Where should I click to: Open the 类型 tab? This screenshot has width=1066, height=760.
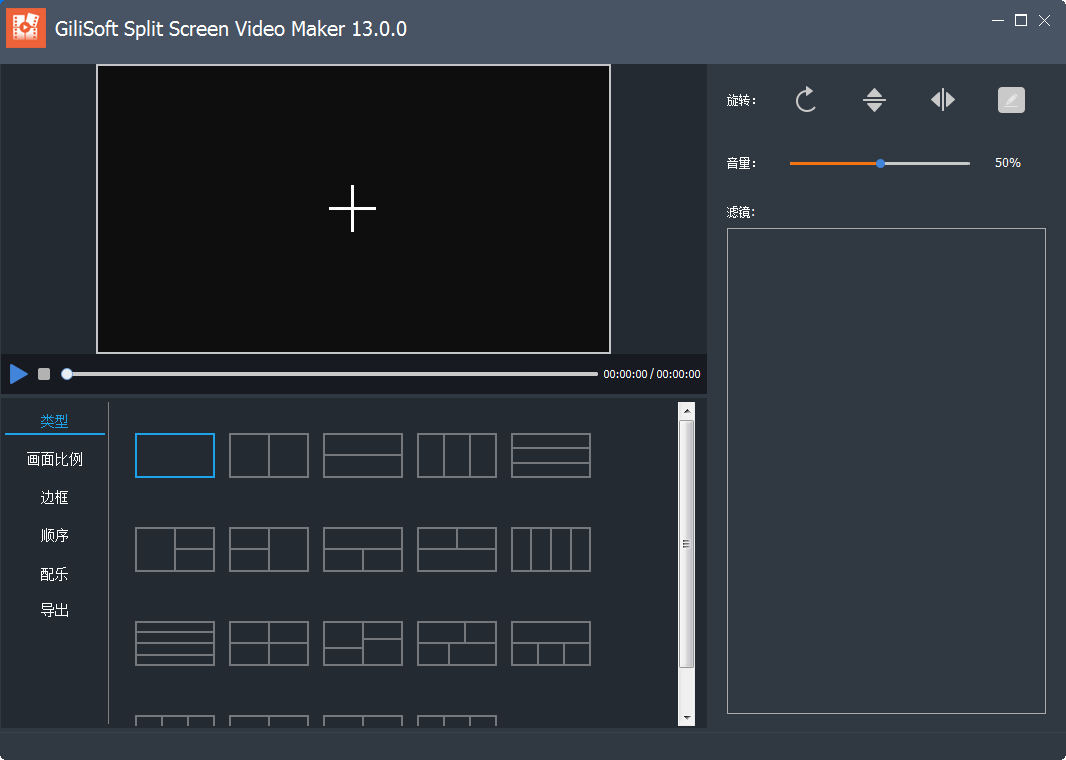(54, 421)
